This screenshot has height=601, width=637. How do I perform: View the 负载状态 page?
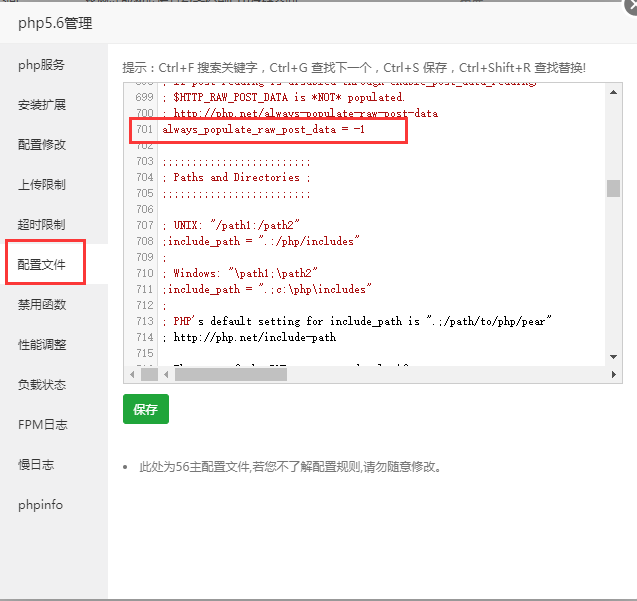pyautogui.click(x=41, y=385)
